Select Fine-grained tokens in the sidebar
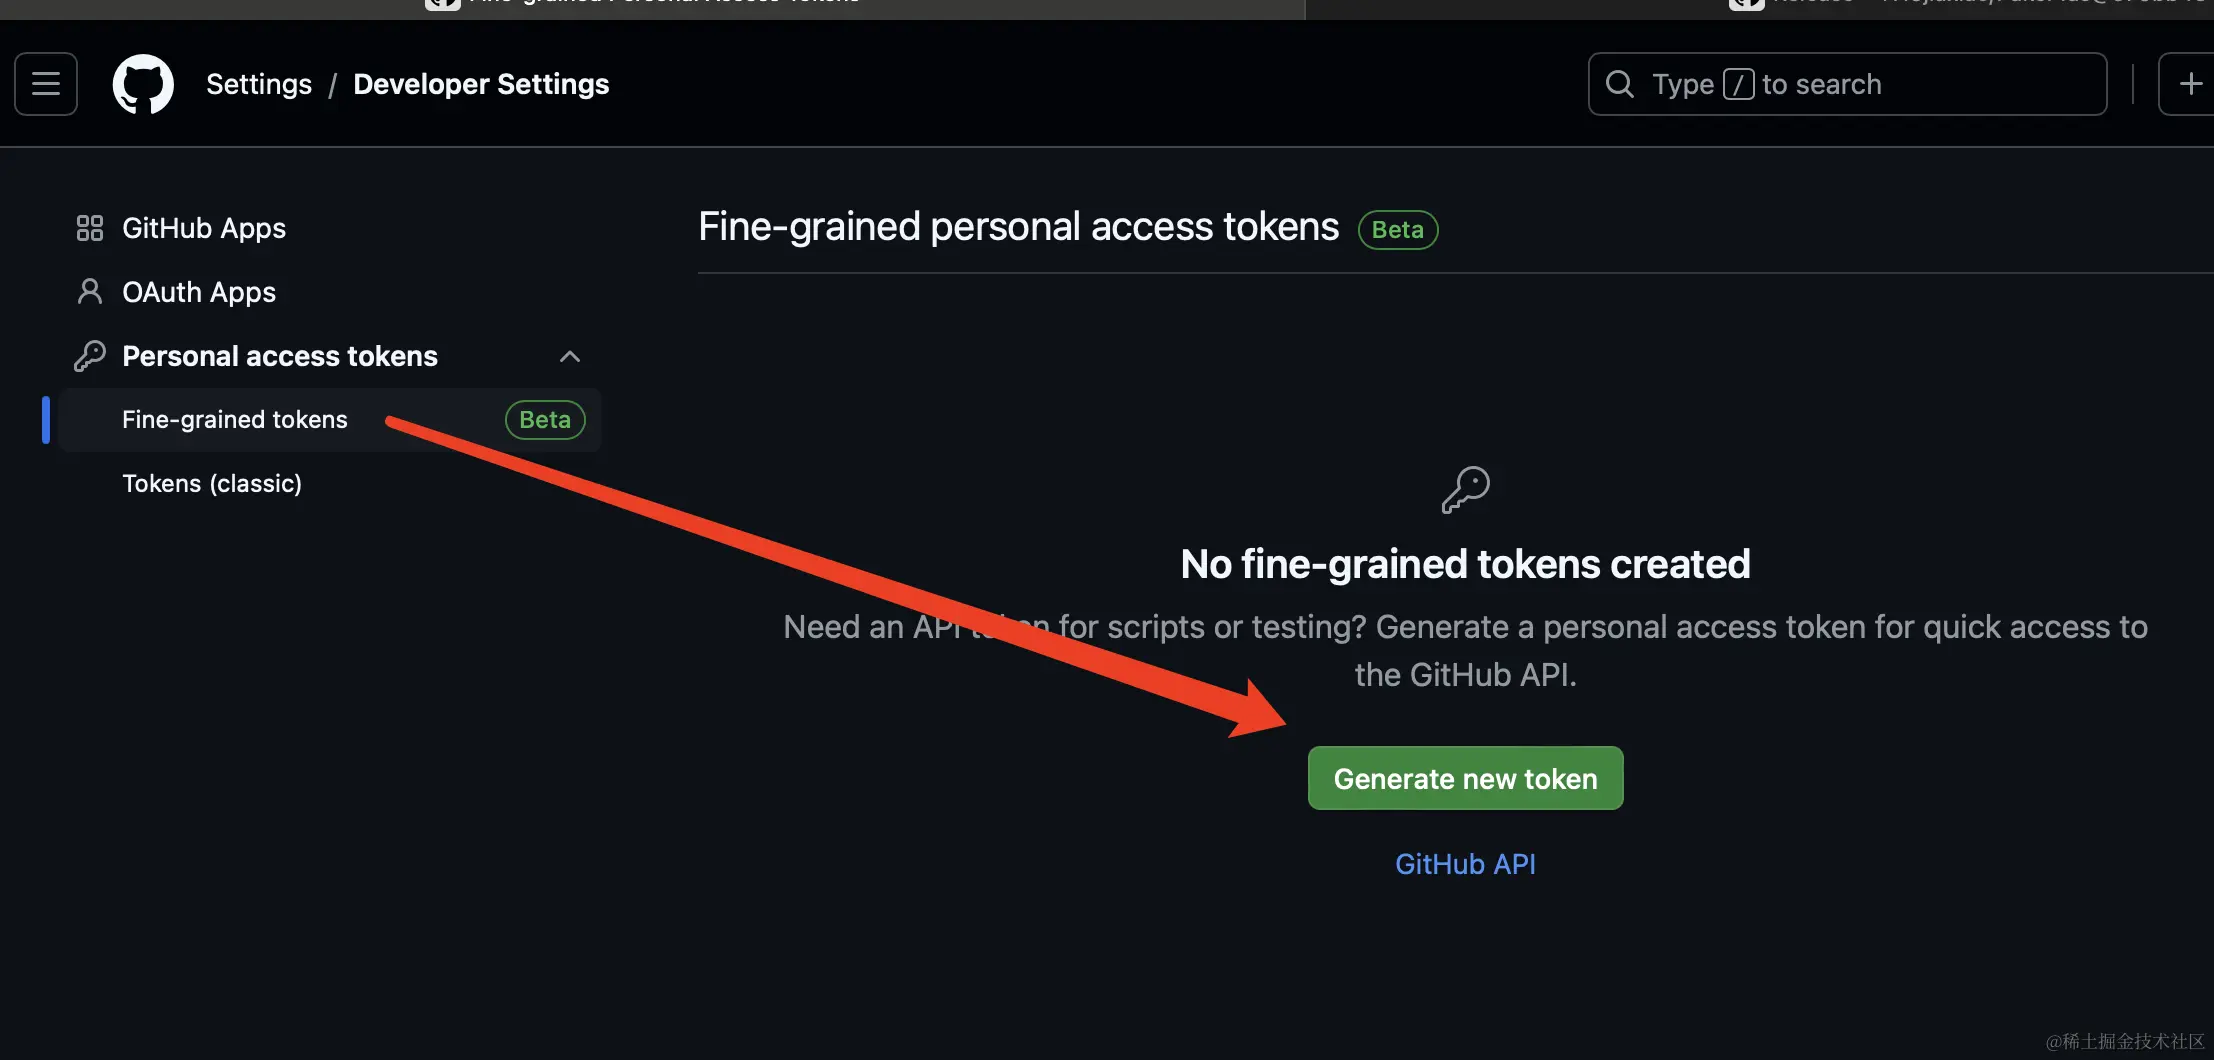 pos(235,419)
